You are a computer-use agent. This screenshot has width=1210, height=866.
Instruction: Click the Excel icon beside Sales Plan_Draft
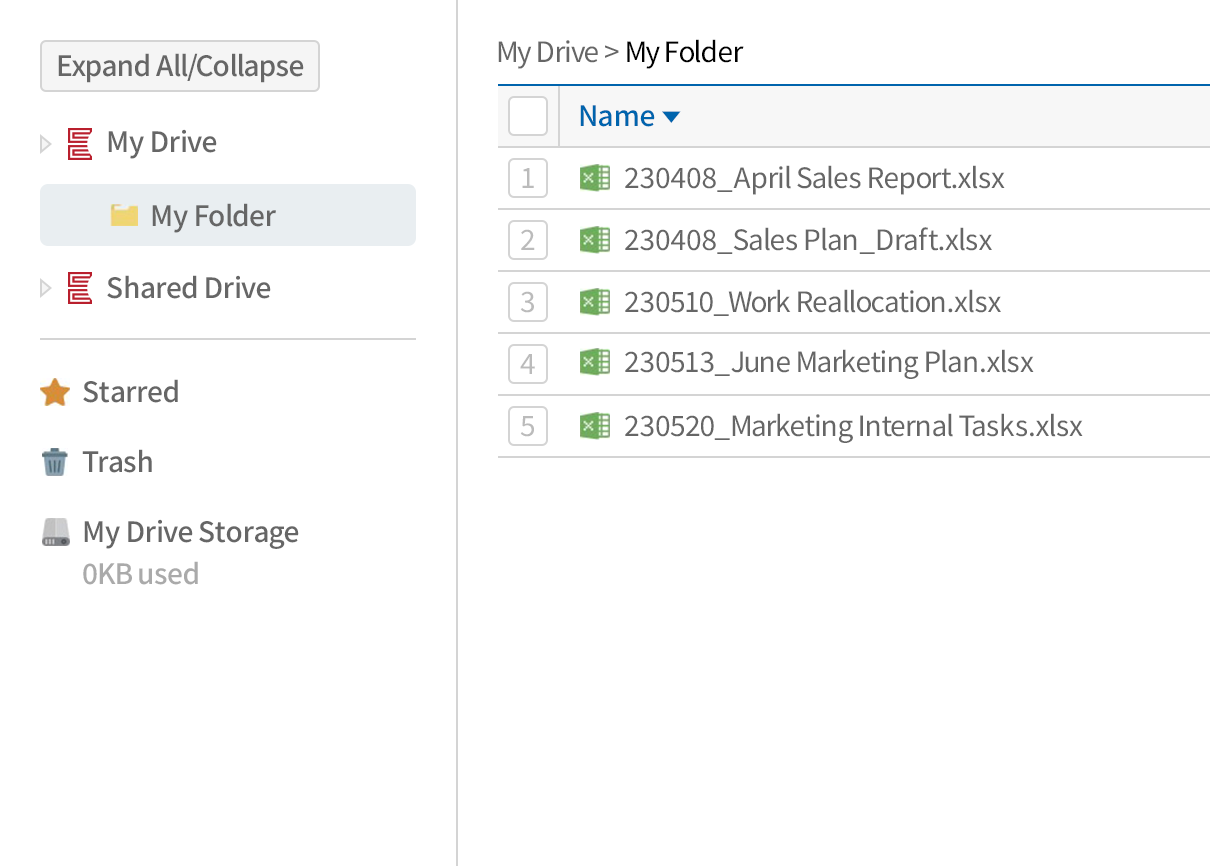click(x=595, y=241)
